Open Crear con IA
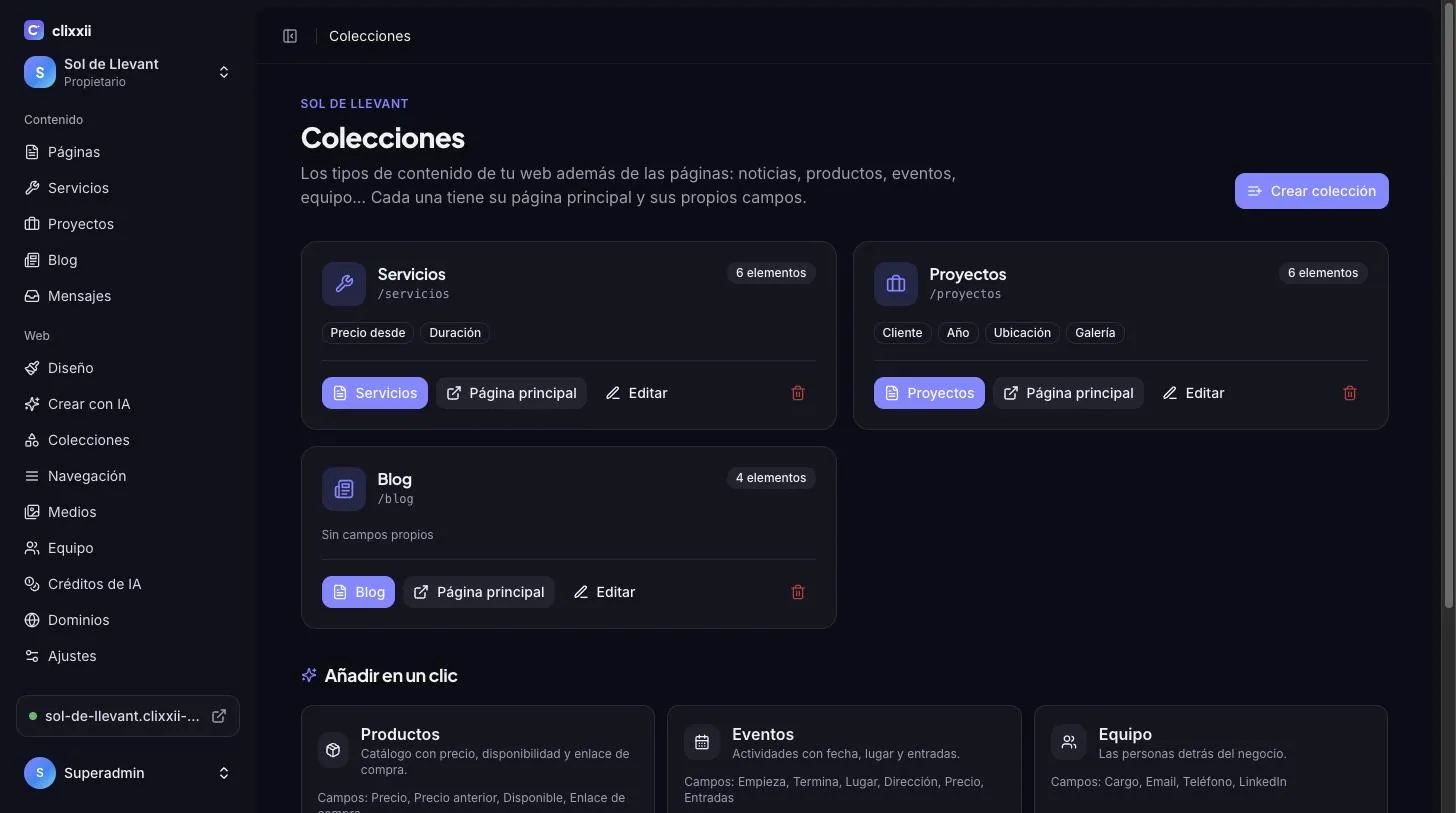 tap(128, 404)
